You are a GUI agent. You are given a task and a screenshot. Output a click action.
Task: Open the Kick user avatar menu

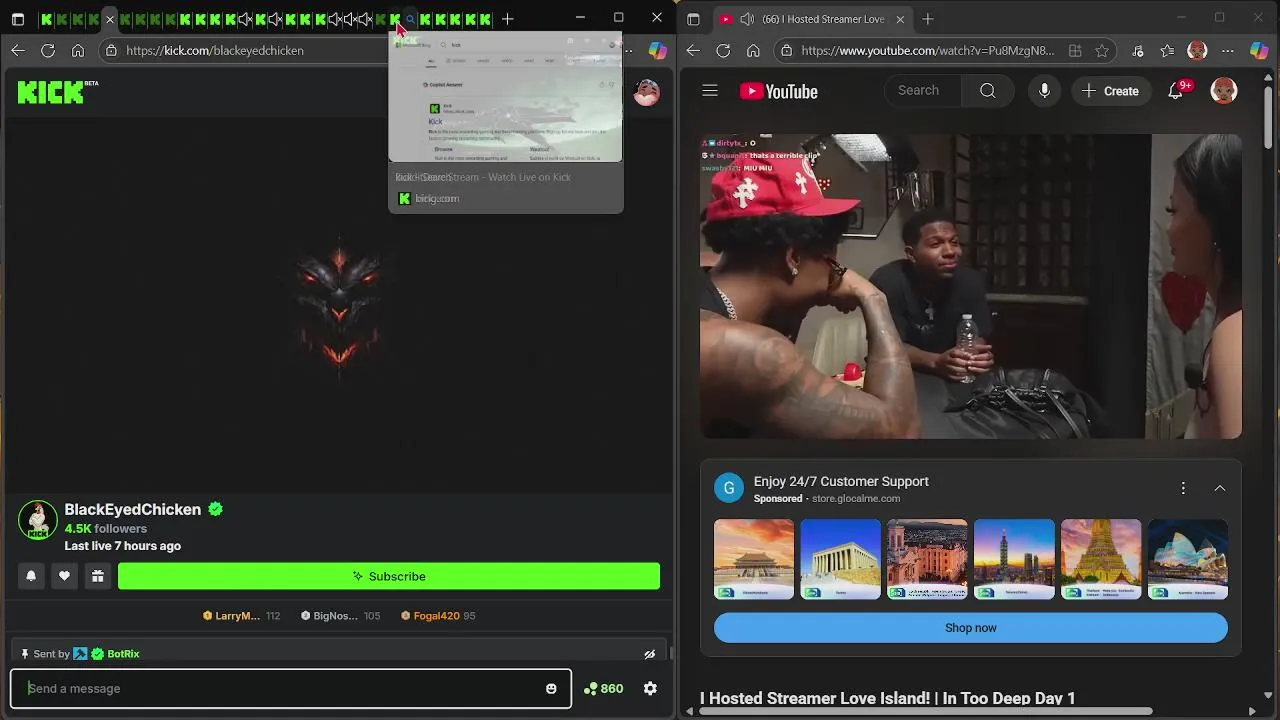click(647, 92)
